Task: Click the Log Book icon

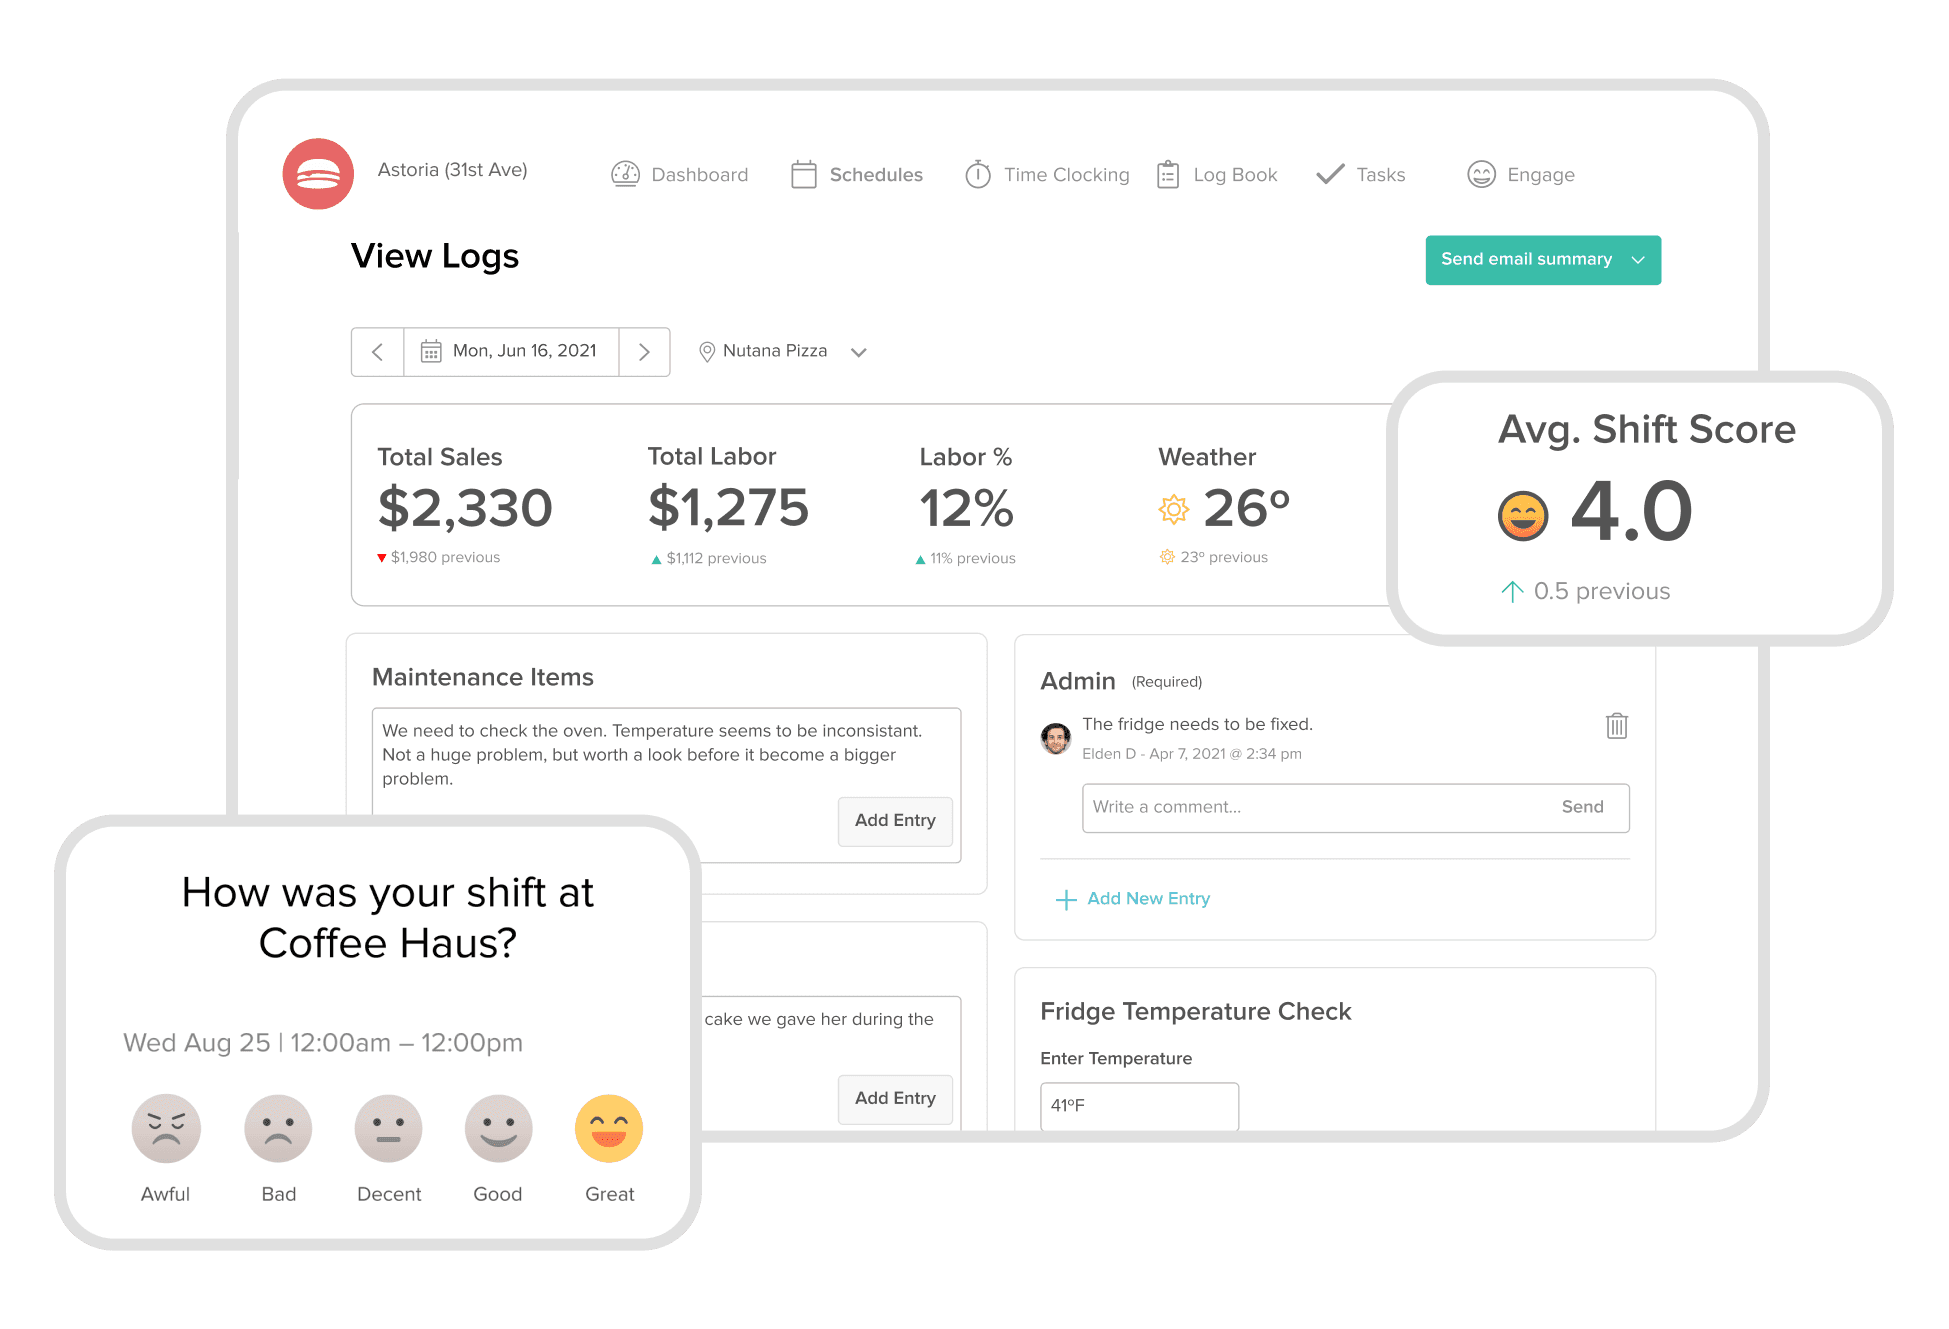Action: pos(1167,175)
